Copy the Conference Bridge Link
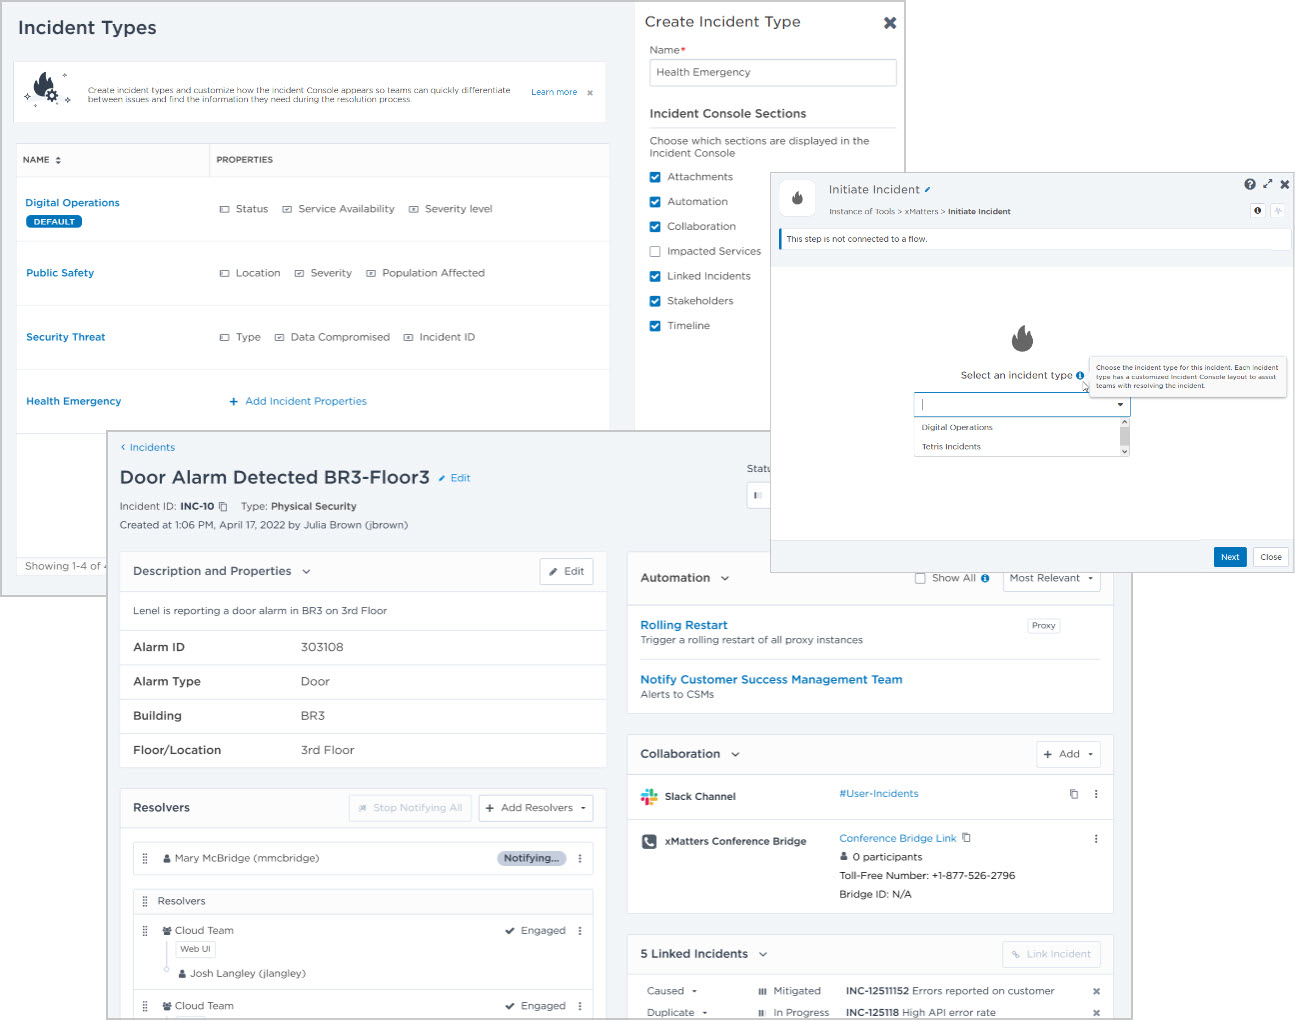The width and height of the screenshot is (1295, 1020). pos(966,838)
